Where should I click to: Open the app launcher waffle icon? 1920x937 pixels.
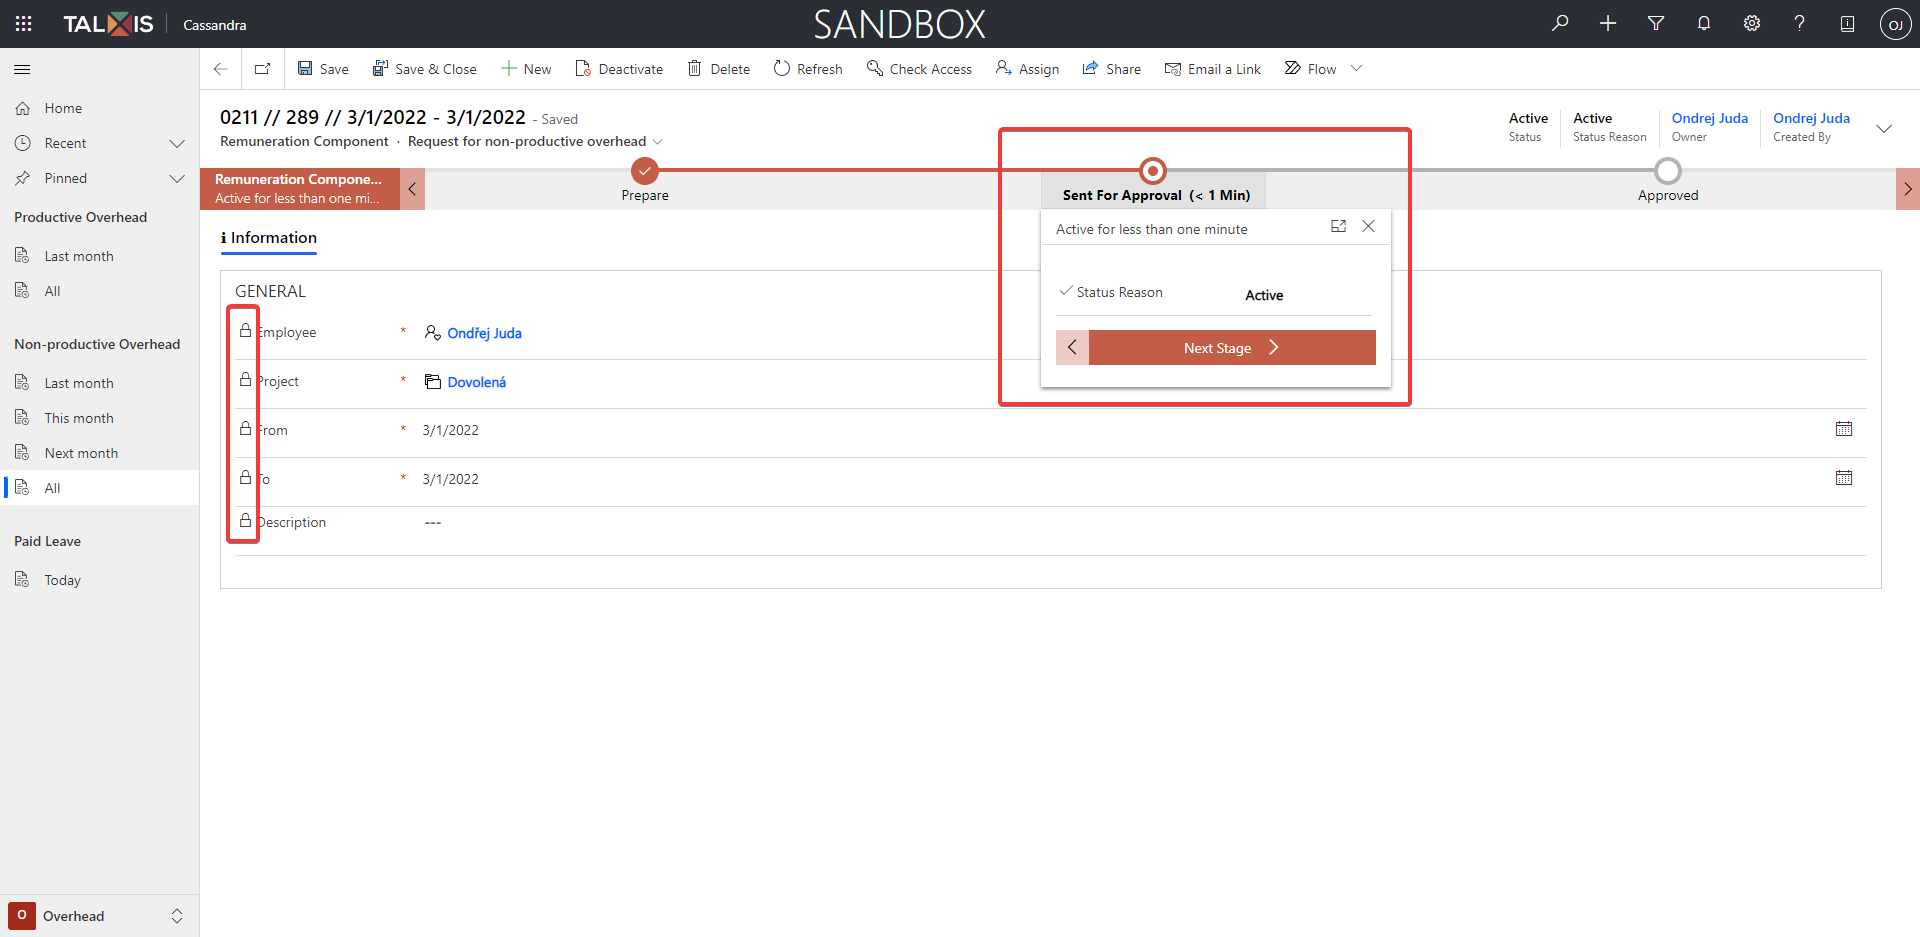pos(23,24)
